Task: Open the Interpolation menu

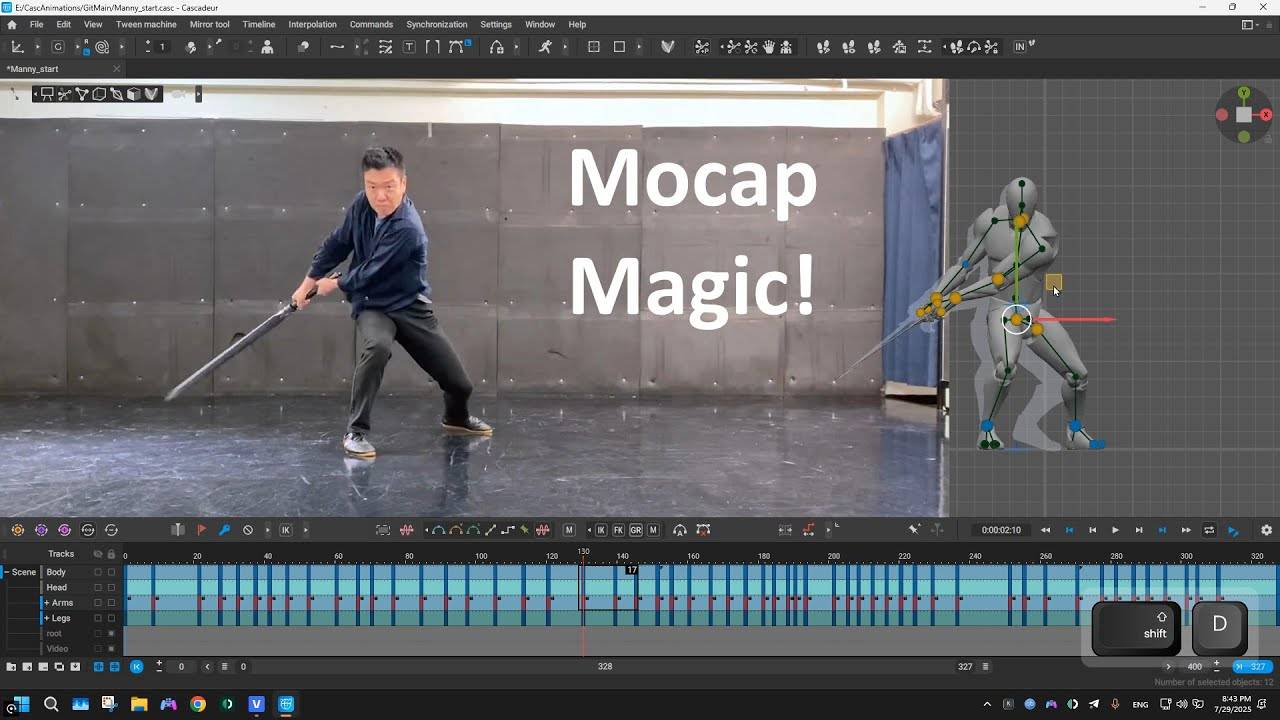Action: 312,24
